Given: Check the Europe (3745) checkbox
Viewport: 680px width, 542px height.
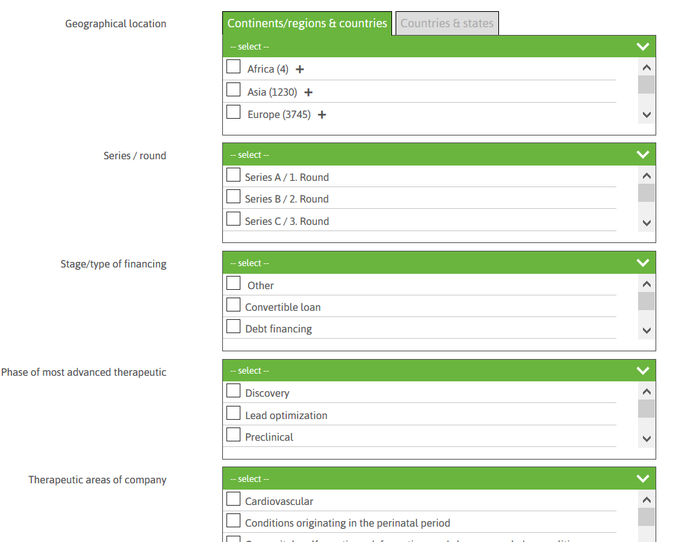Looking at the screenshot, I should [x=233, y=112].
